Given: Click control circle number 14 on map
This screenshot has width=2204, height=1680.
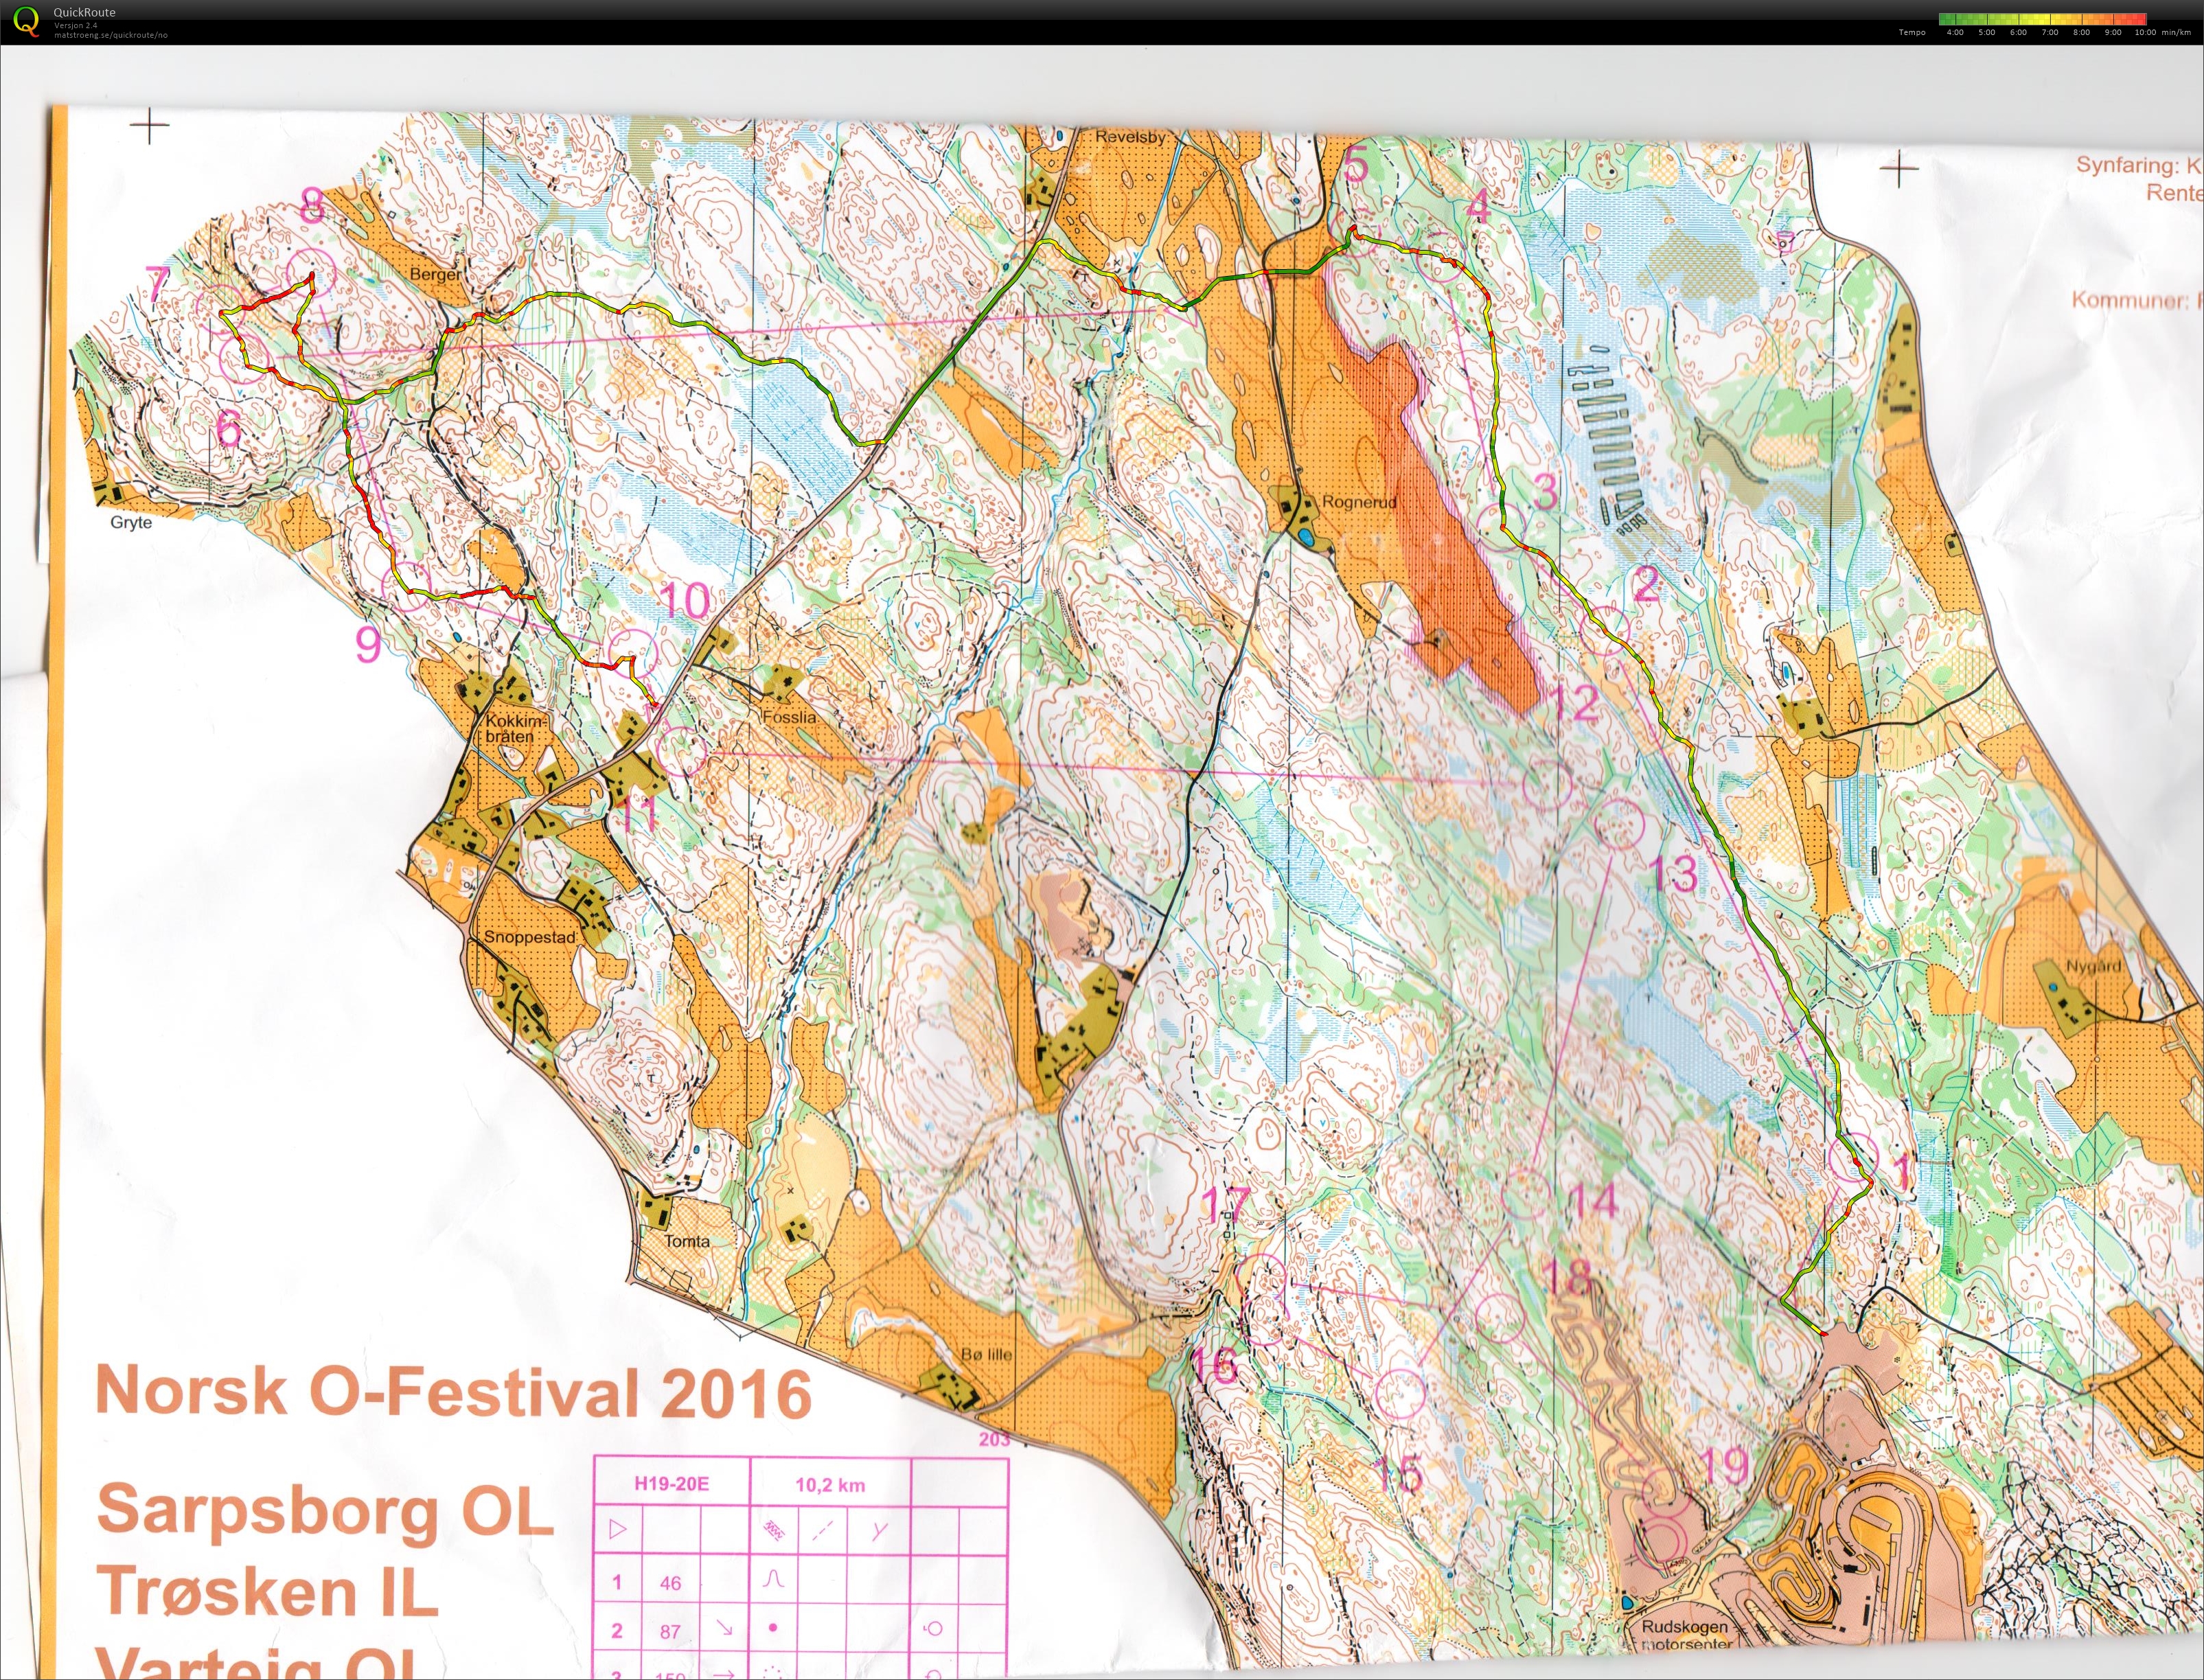Looking at the screenshot, I should 1527,1195.
